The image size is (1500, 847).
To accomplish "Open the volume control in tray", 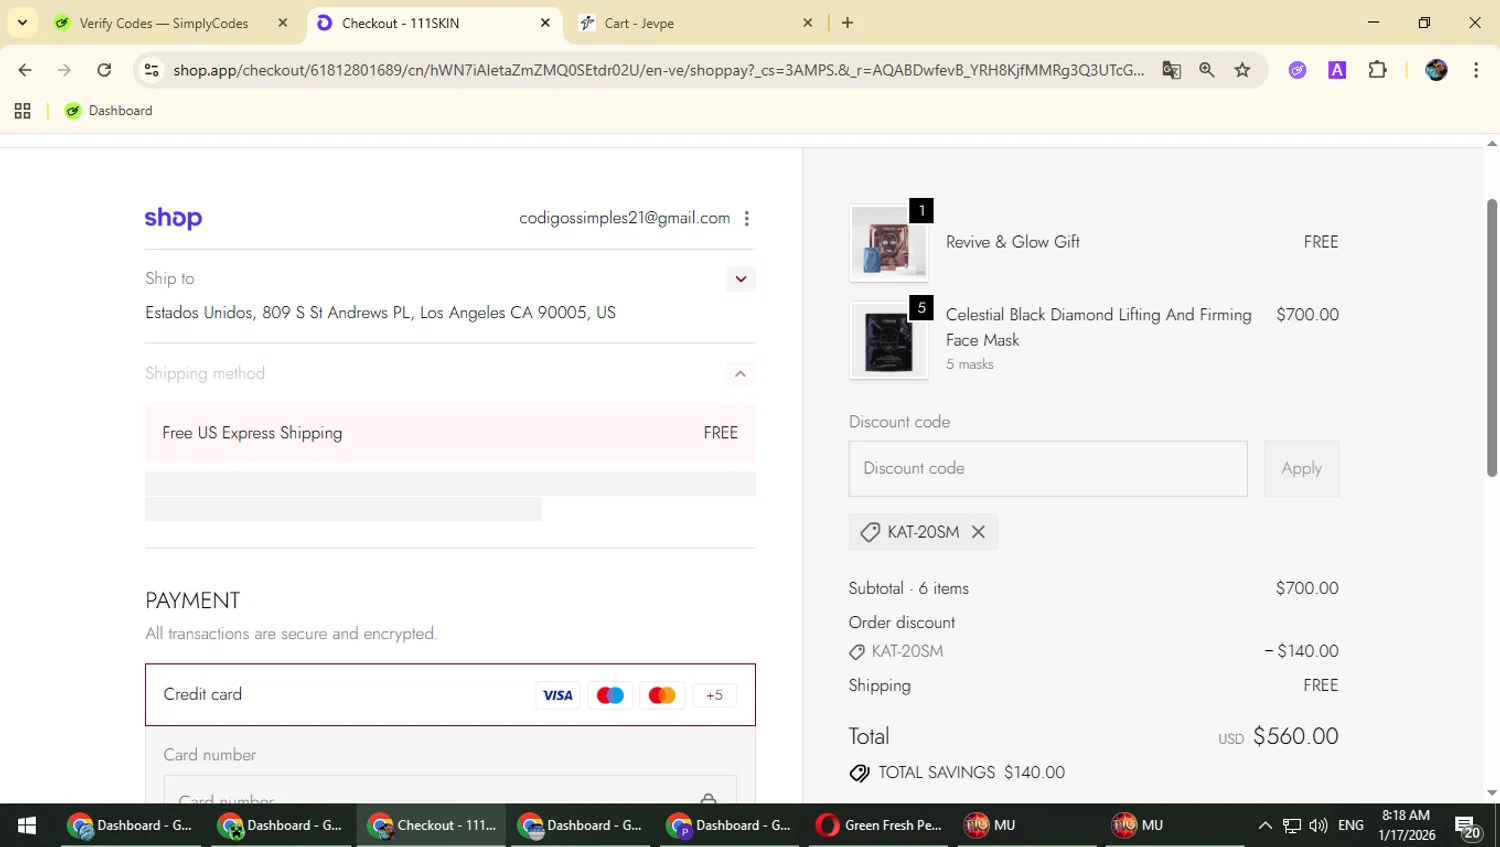I will [x=1318, y=825].
